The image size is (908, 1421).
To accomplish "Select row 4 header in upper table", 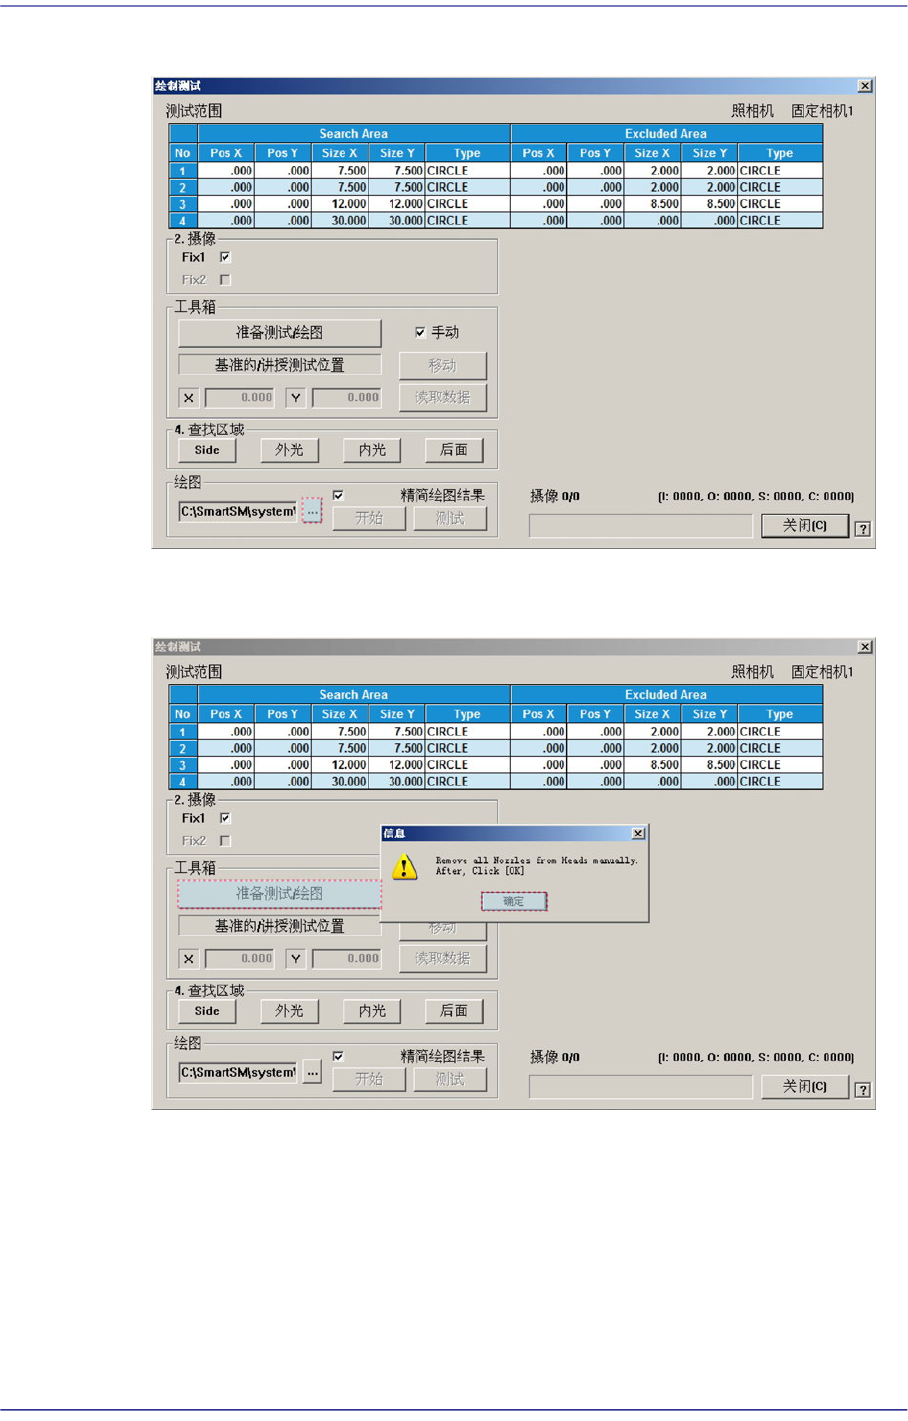I will click(x=183, y=220).
